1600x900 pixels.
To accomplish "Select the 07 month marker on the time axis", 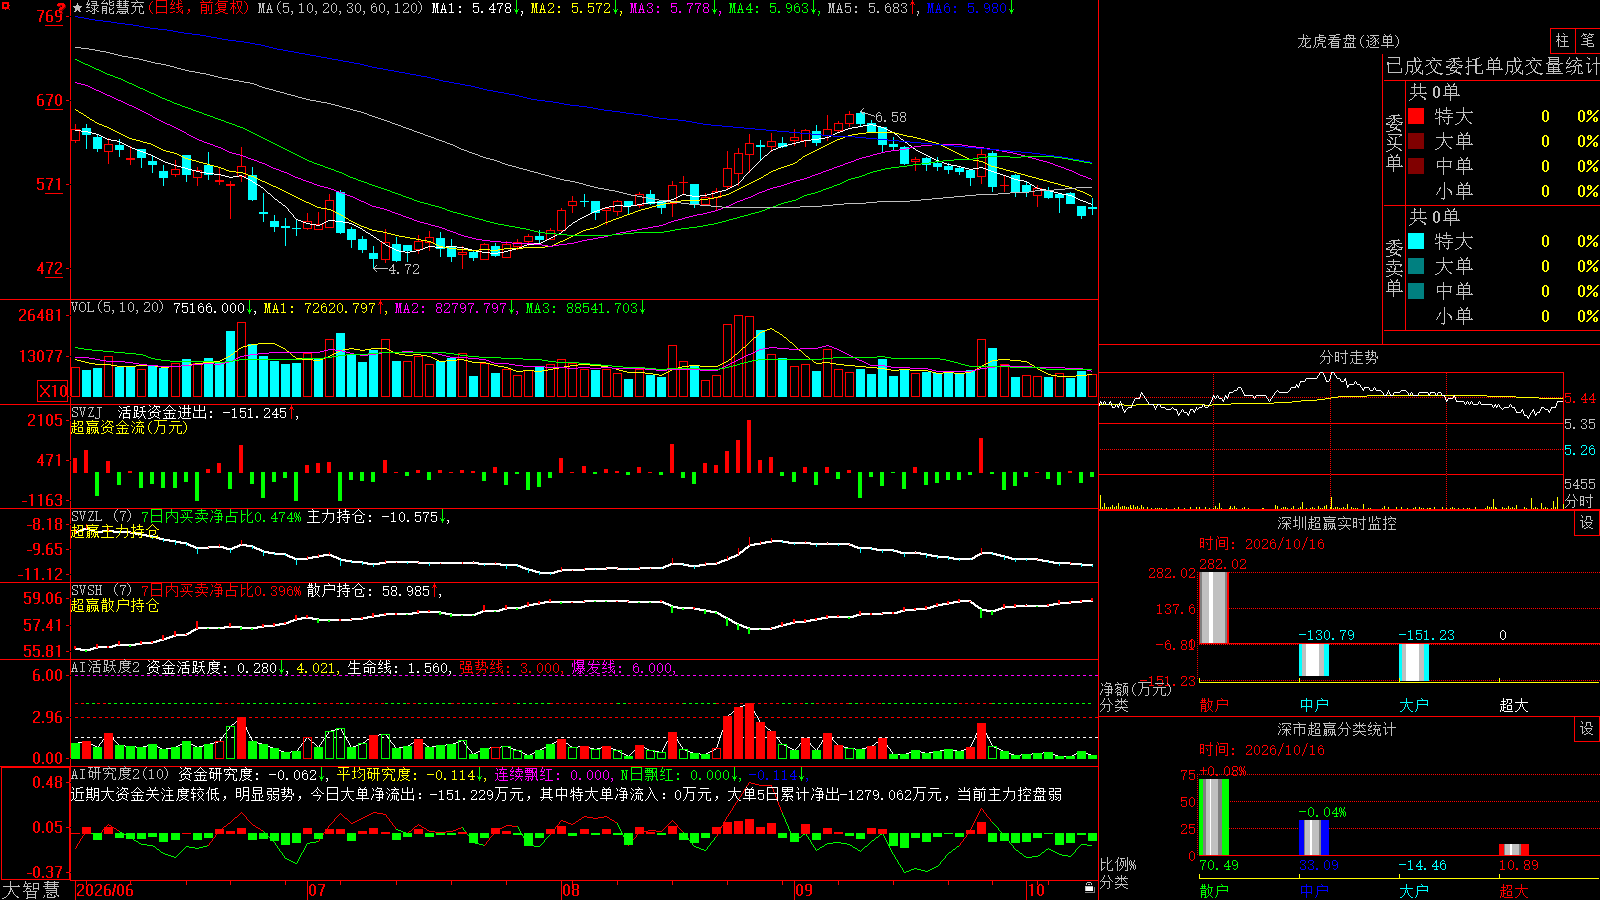I will pos(317,890).
